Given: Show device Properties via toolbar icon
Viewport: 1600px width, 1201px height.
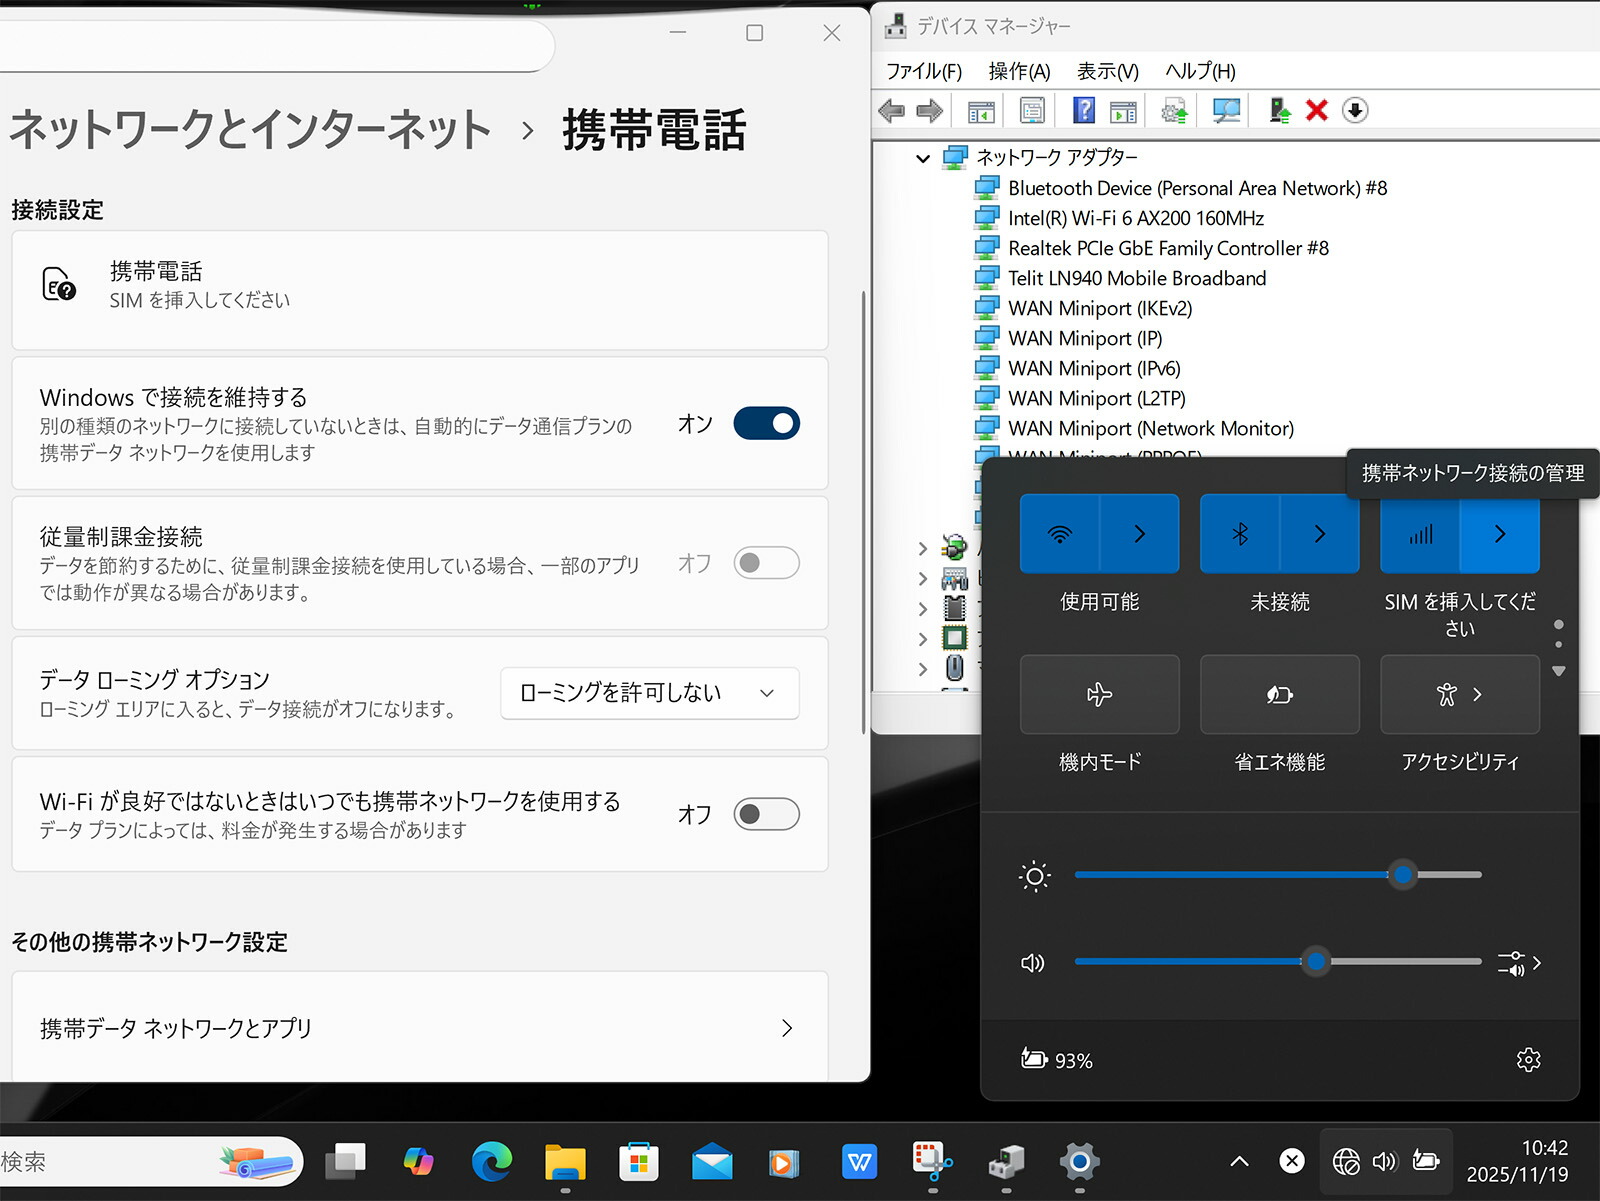Looking at the screenshot, I should point(1031,110).
